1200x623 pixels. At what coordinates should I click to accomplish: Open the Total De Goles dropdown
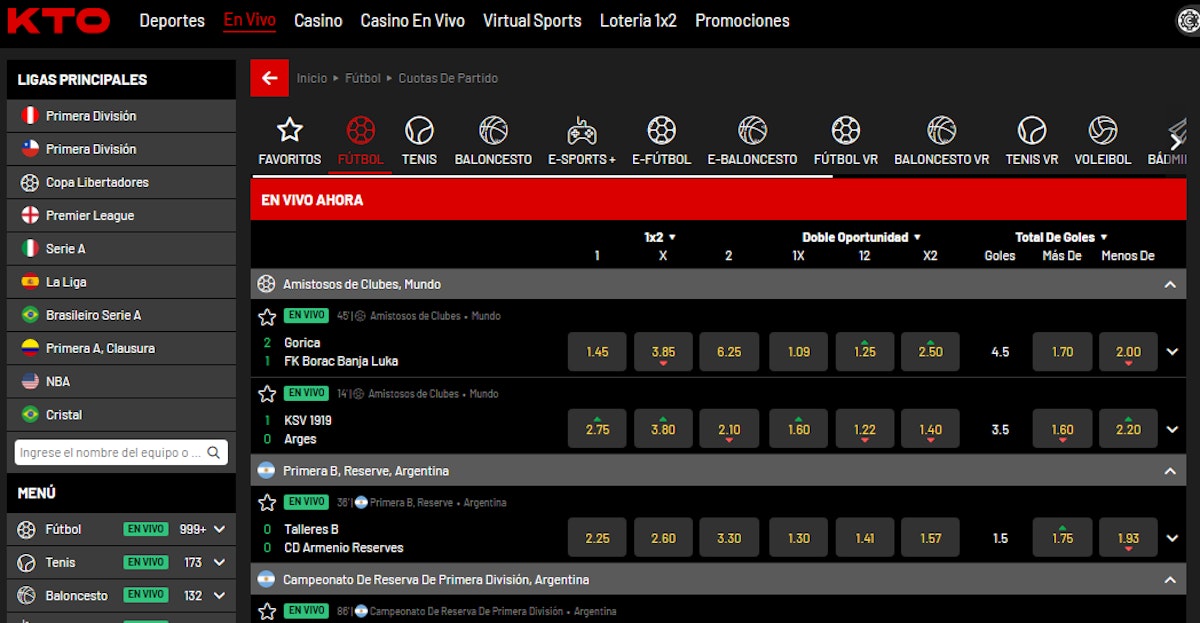pyautogui.click(x=1061, y=237)
